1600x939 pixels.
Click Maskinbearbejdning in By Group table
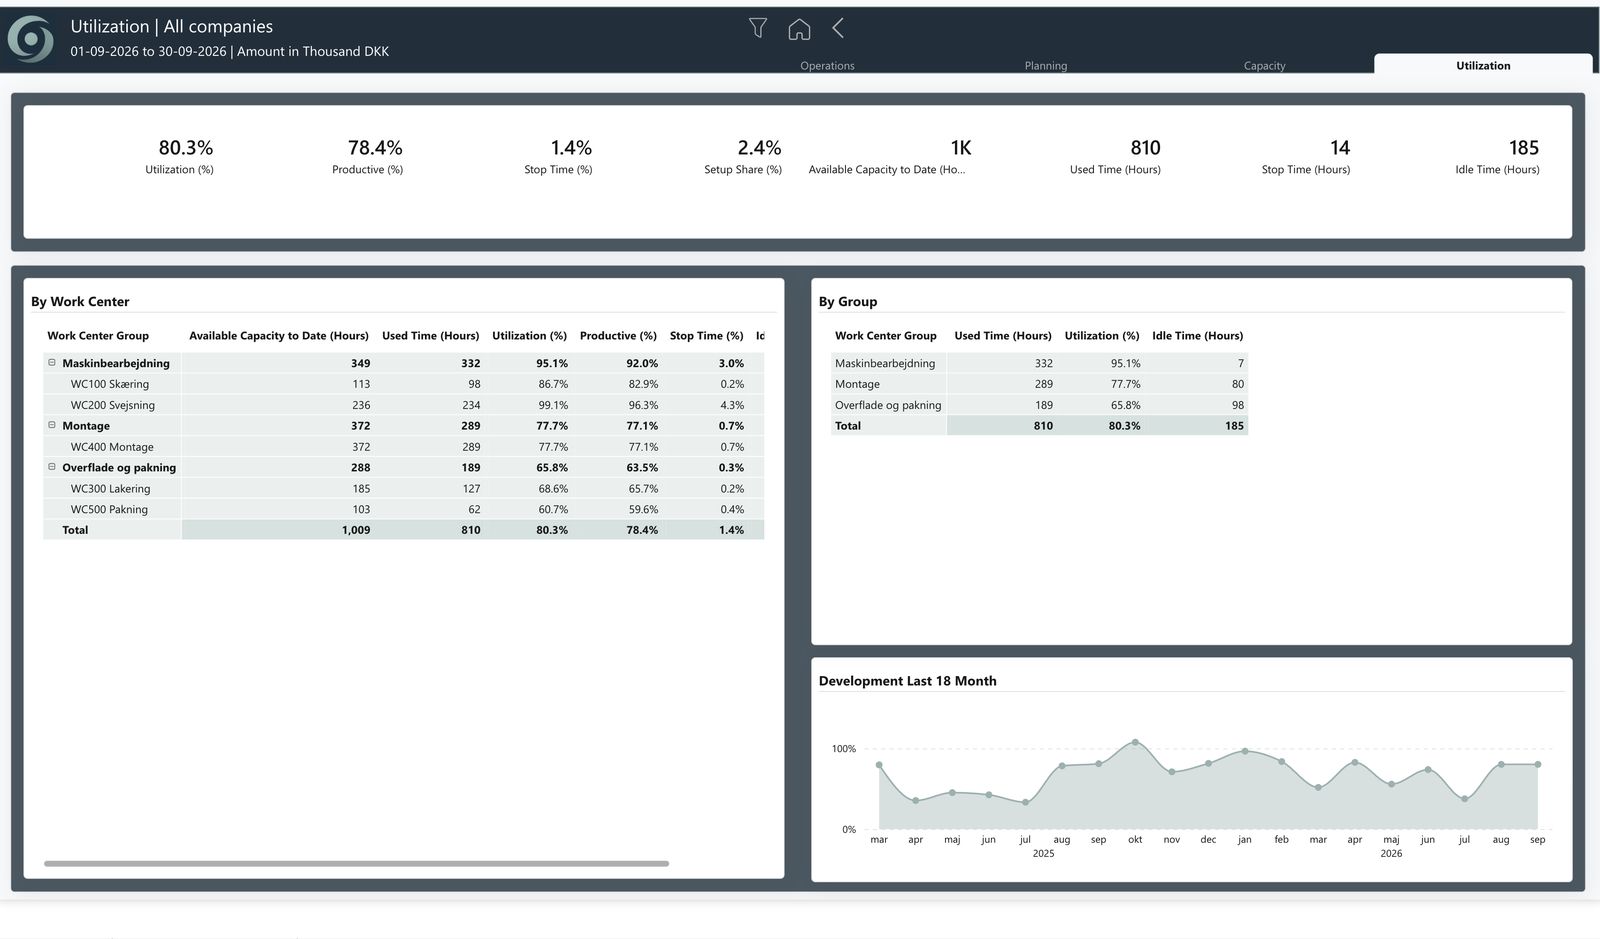pyautogui.click(x=885, y=363)
